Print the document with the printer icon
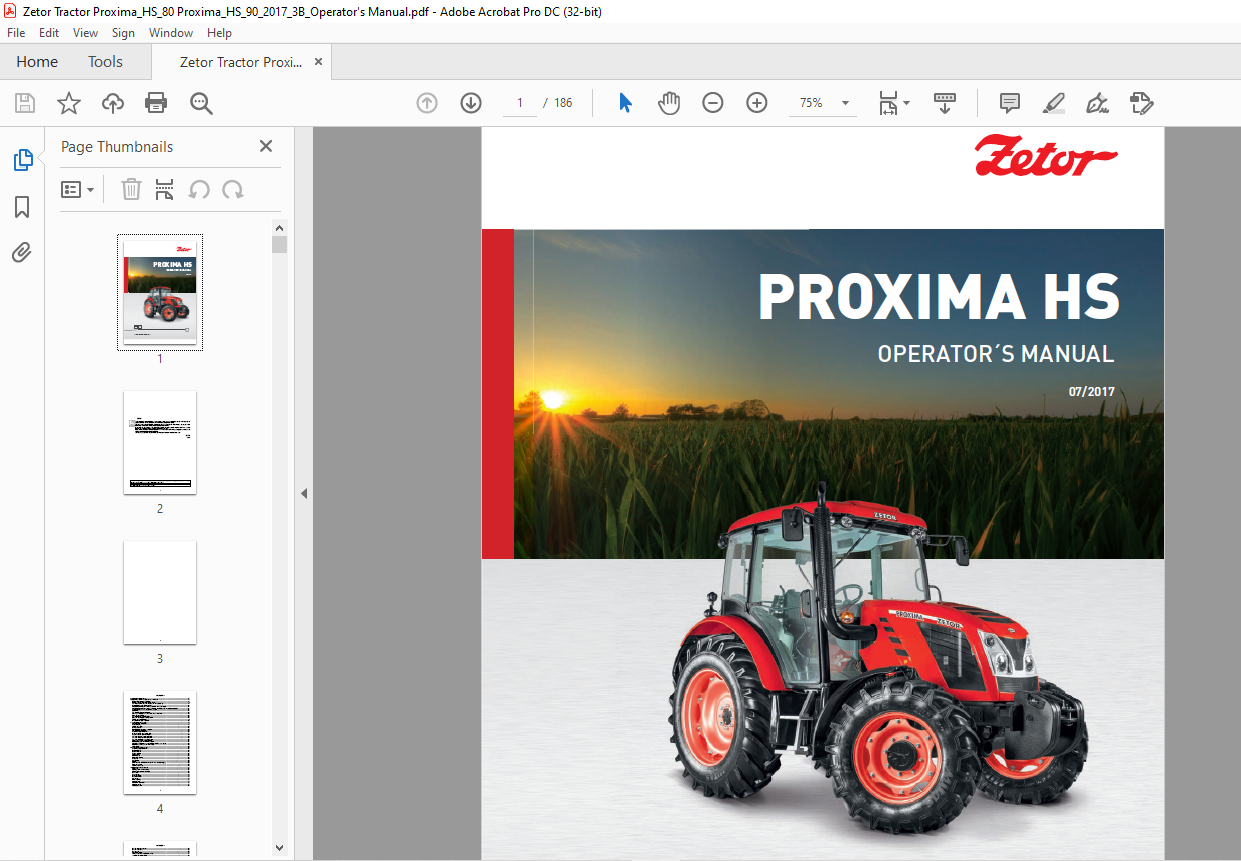Image resolution: width=1241 pixels, height=861 pixels. coord(156,103)
